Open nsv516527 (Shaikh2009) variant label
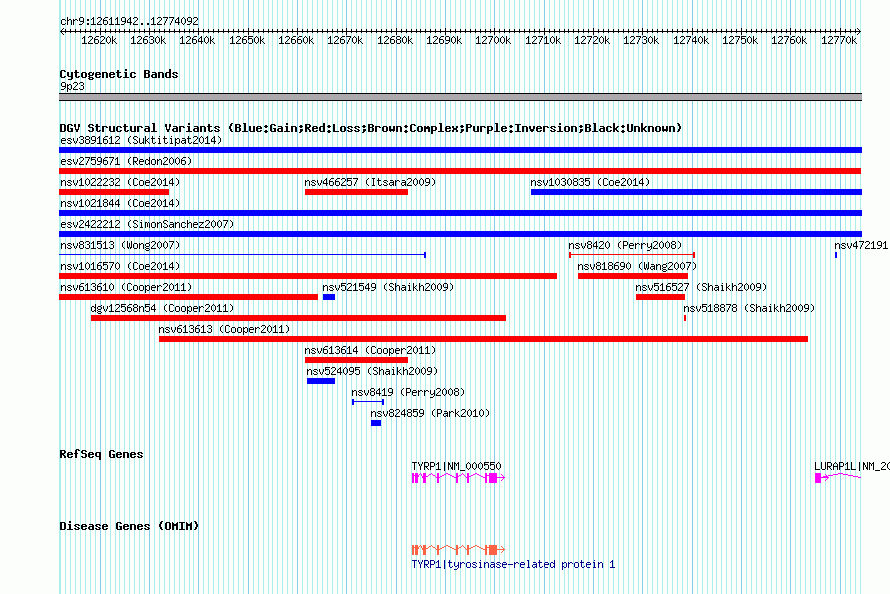The image size is (890, 594). (x=701, y=287)
